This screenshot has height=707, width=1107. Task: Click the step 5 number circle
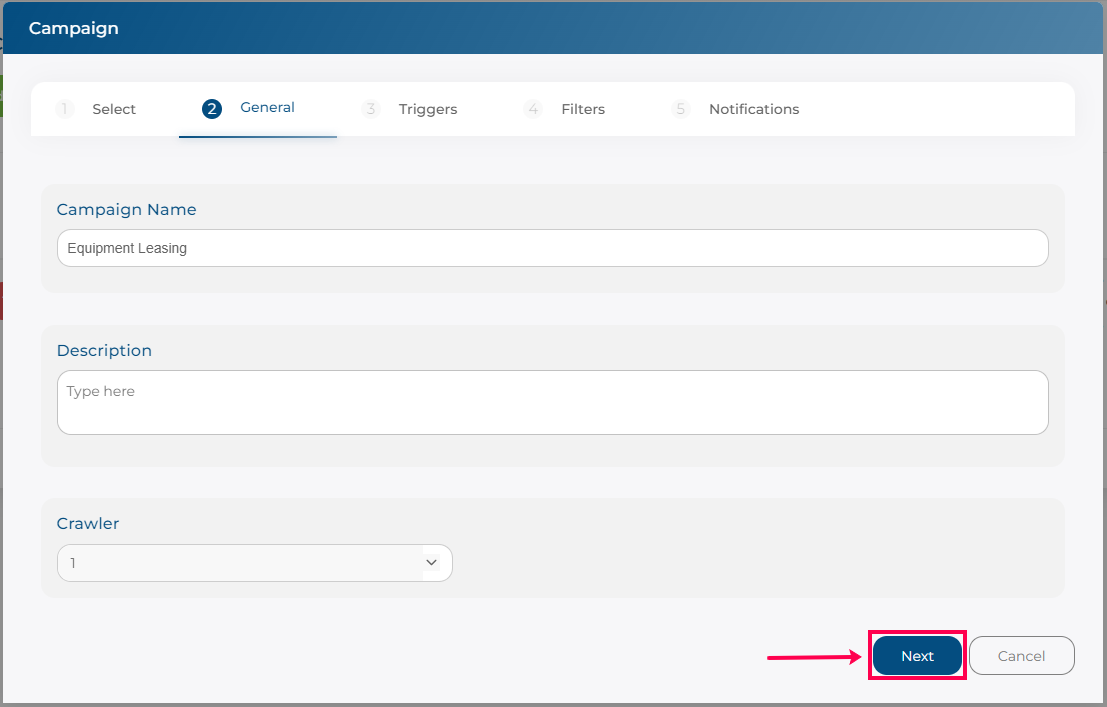[x=681, y=109]
